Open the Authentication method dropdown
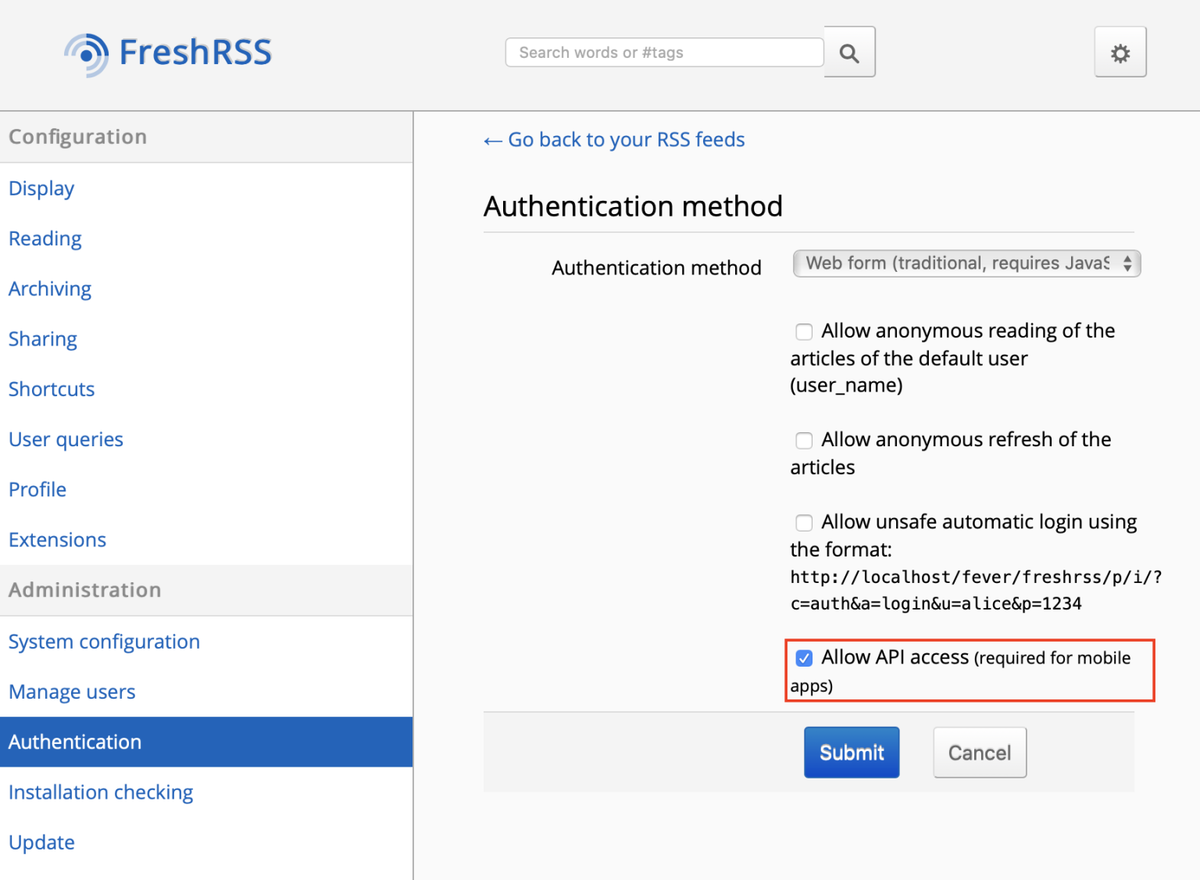The width and height of the screenshot is (1200, 880). click(966, 264)
